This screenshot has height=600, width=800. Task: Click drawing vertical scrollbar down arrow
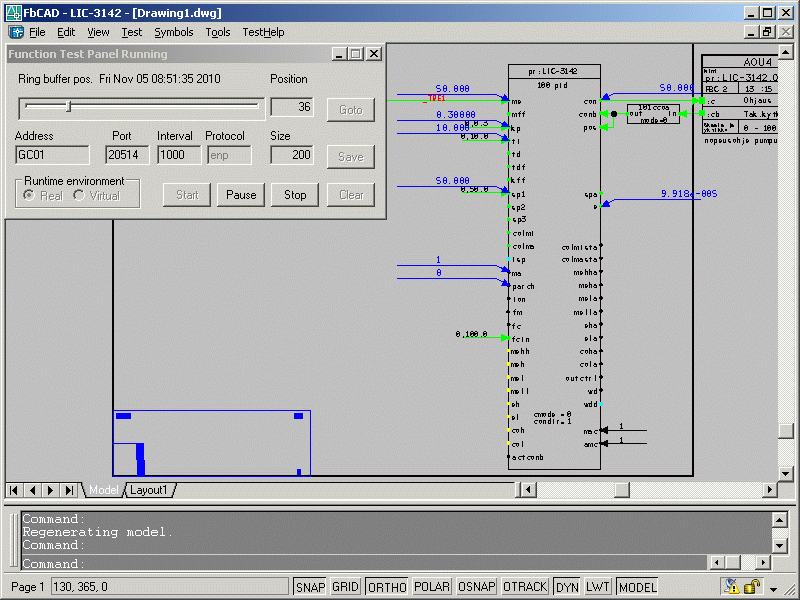pyautogui.click(x=785, y=474)
